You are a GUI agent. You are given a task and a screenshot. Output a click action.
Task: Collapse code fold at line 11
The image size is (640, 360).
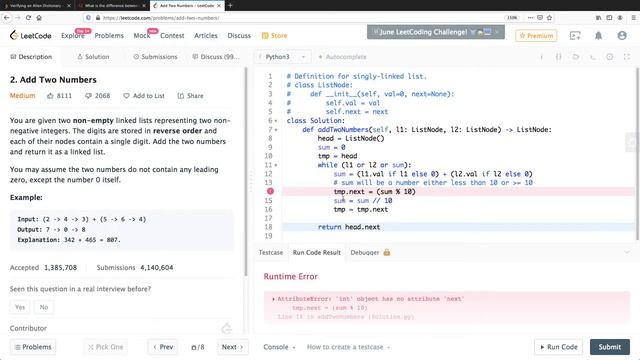[x=276, y=165]
